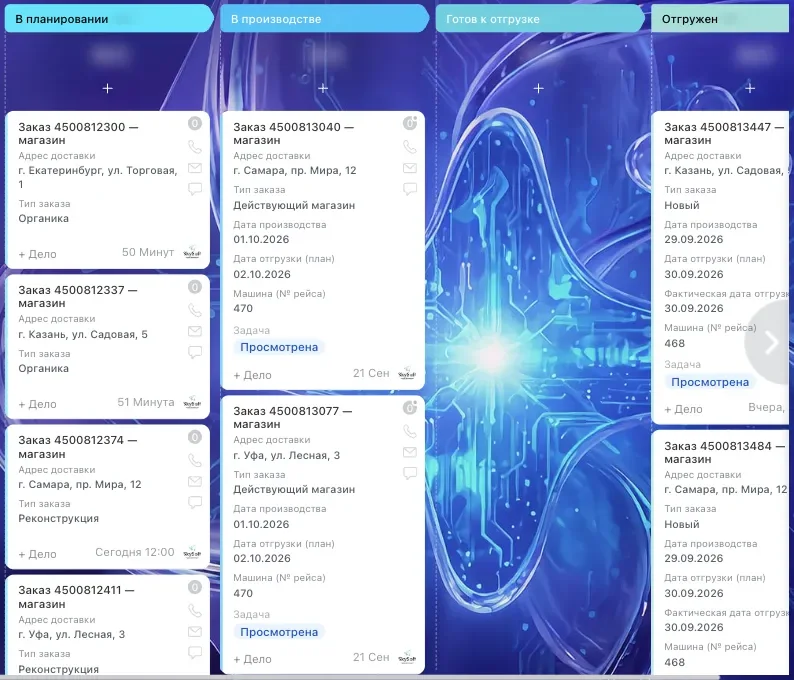
Task: Open chat icon on order 4500812300 card
Action: pyautogui.click(x=195, y=189)
